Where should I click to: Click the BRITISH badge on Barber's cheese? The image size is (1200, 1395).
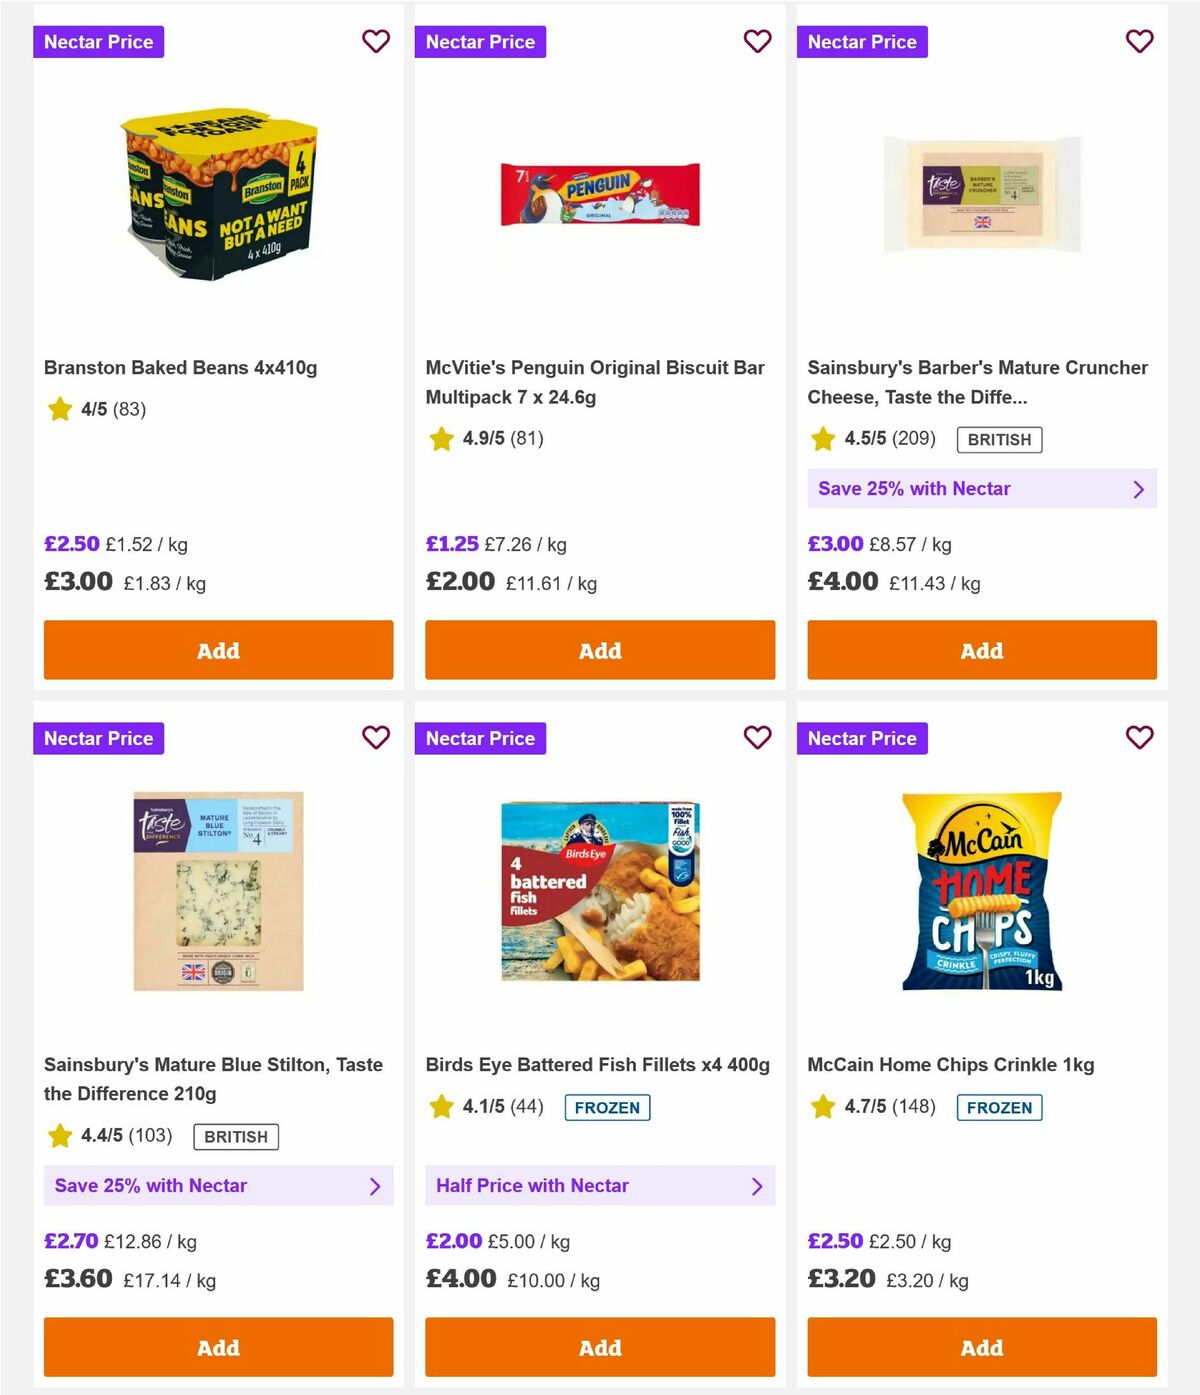tap(998, 439)
